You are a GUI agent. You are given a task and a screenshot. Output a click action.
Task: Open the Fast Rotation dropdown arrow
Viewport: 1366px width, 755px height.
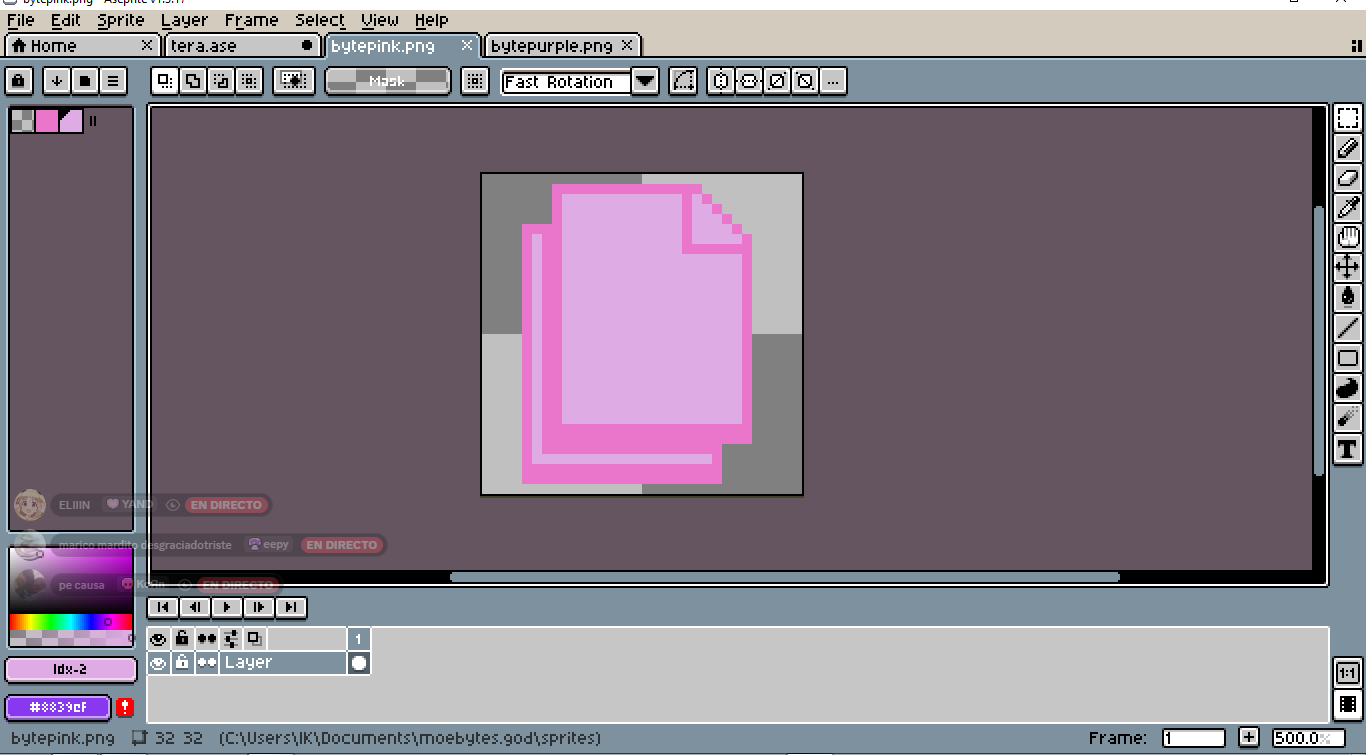point(645,82)
